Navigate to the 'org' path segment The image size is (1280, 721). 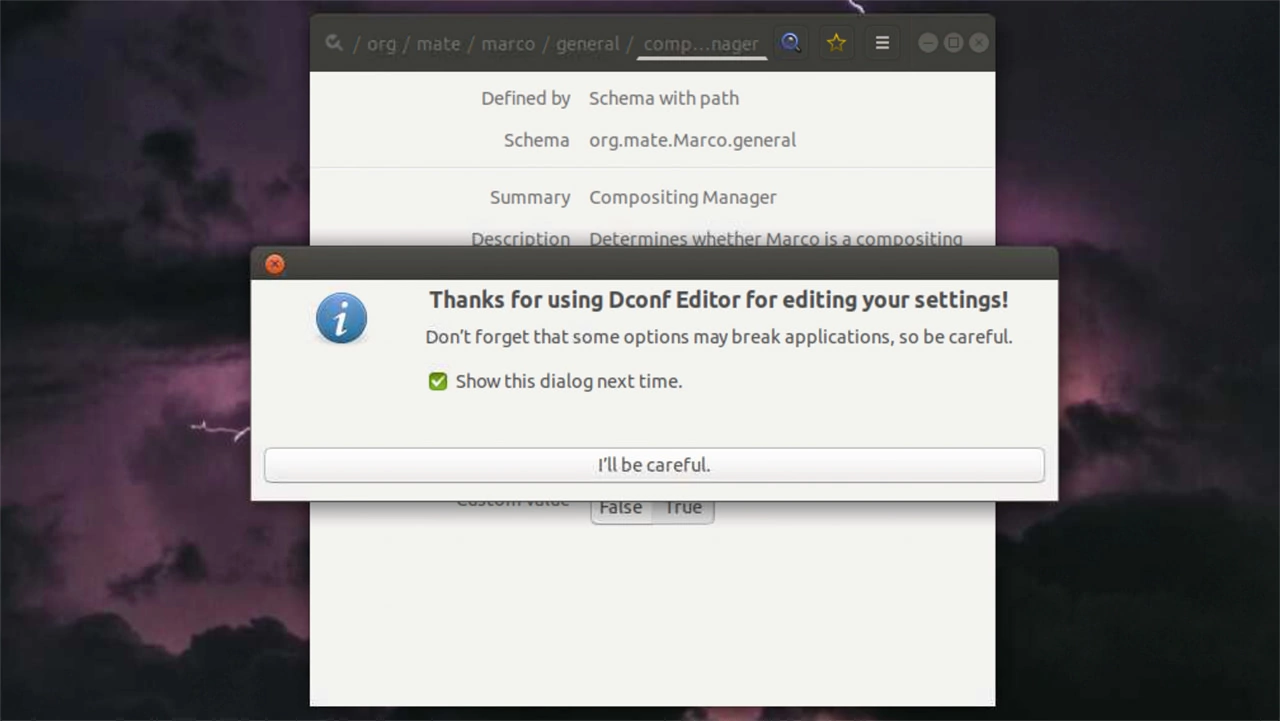pyautogui.click(x=381, y=44)
